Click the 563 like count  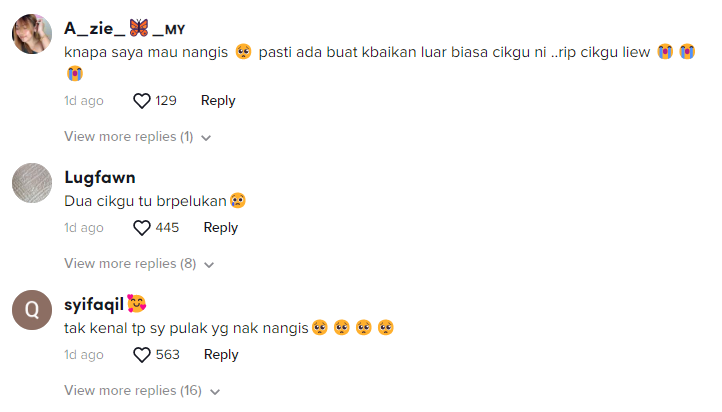pyautogui.click(x=168, y=355)
